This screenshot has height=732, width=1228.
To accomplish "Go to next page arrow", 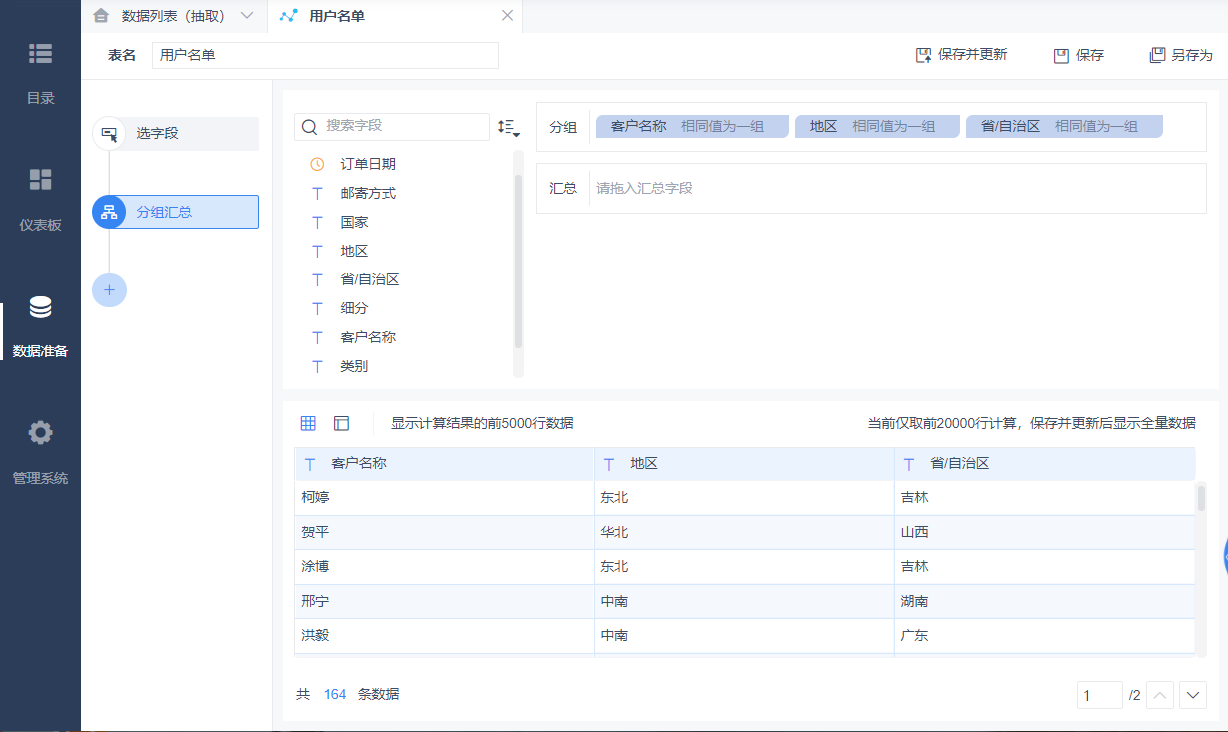I will (x=1193, y=695).
